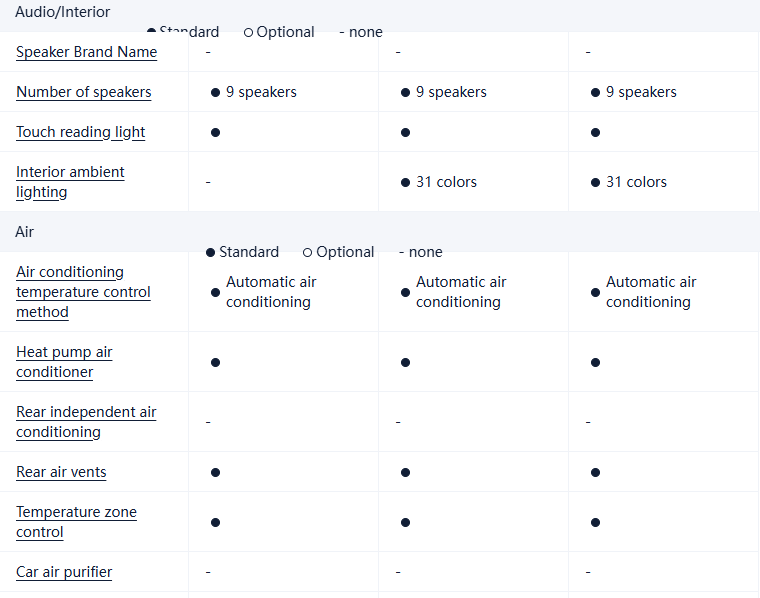
Task: Click the Audio/Interior section header
Action: tap(63, 12)
